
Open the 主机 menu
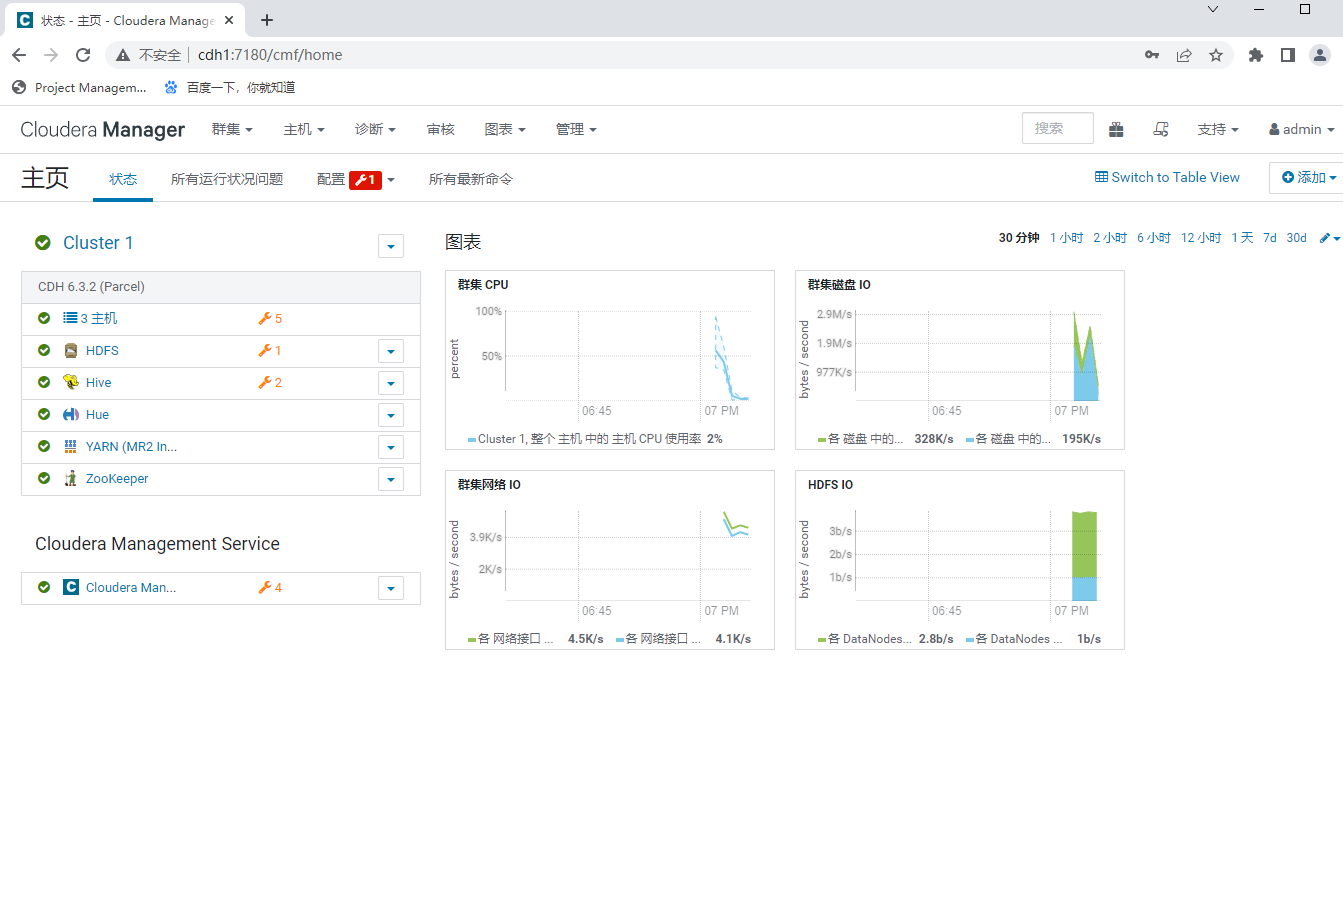[304, 129]
